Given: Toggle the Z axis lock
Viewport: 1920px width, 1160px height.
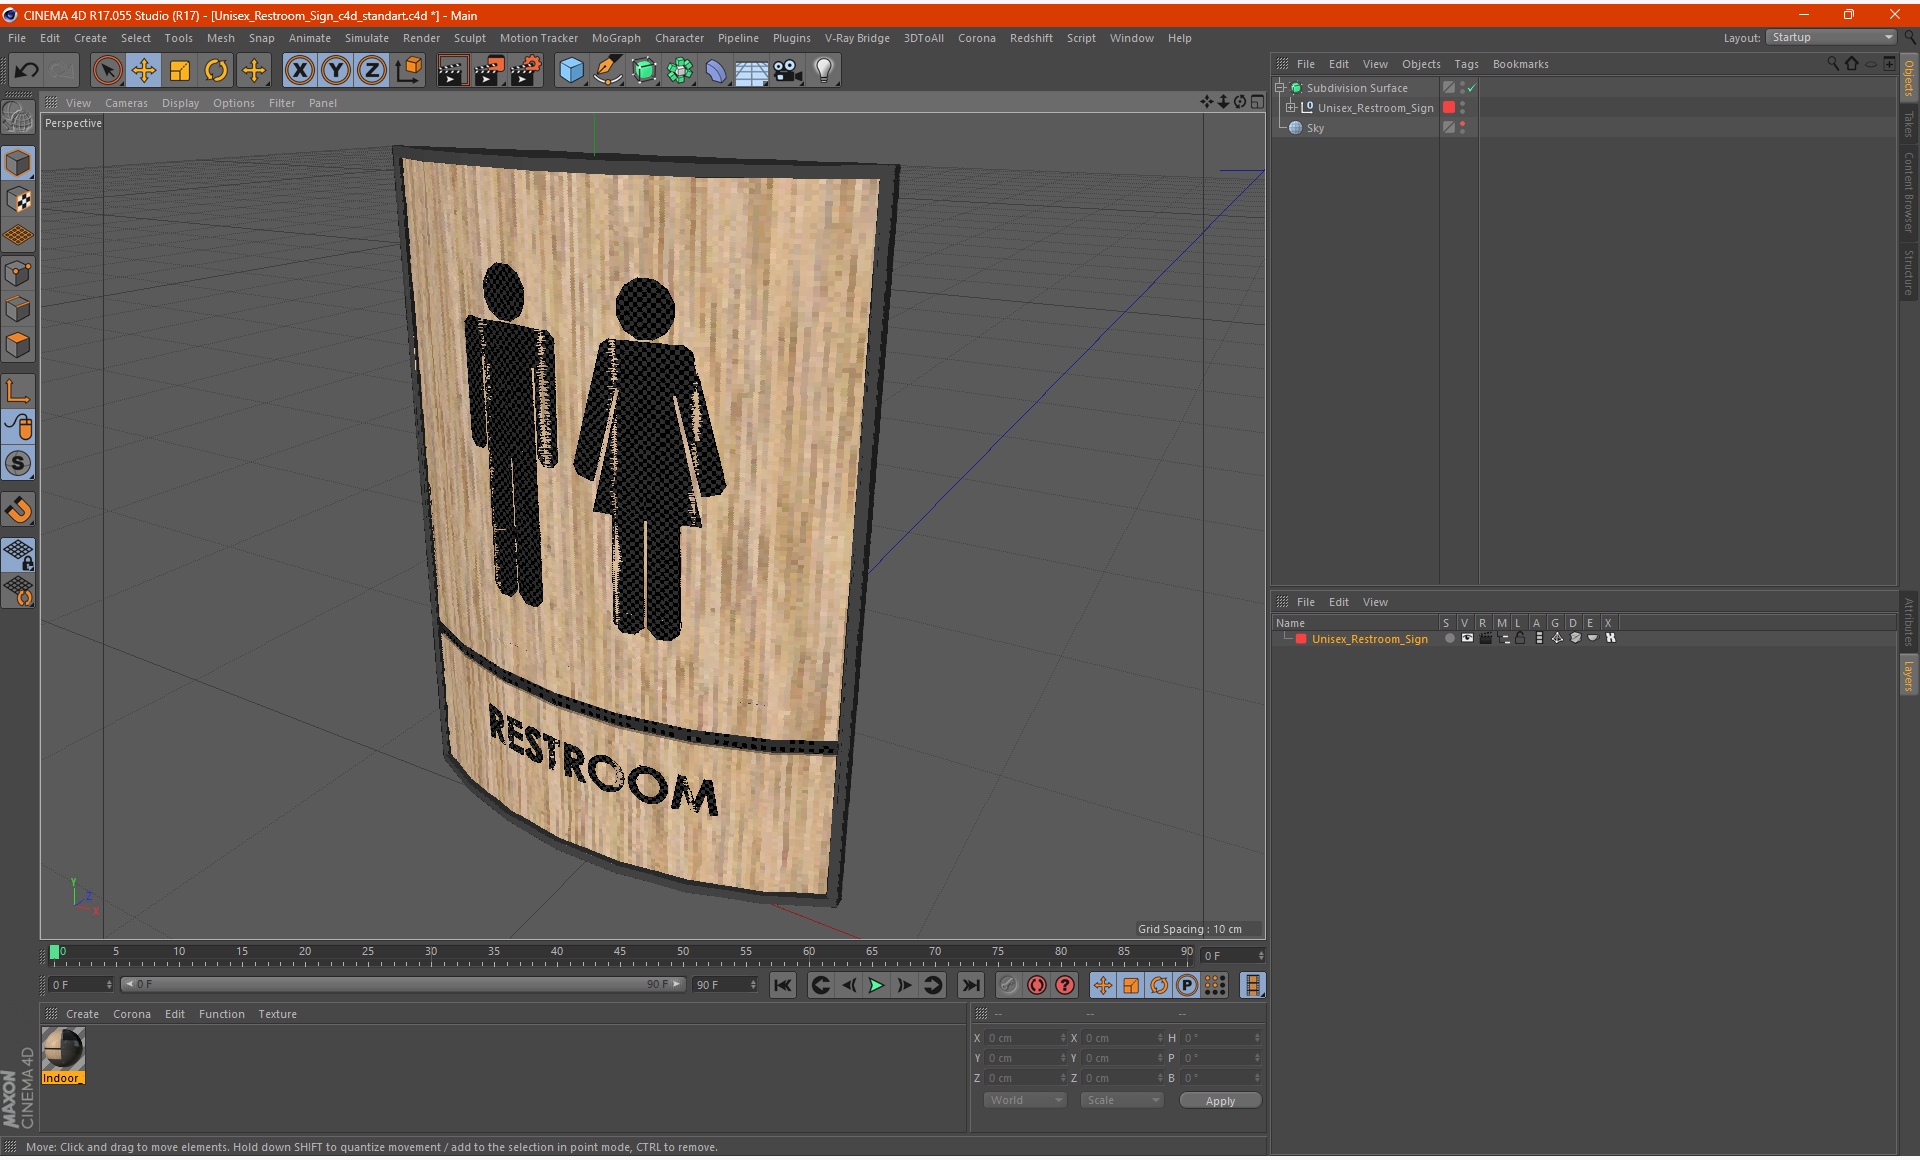Looking at the screenshot, I should pyautogui.click(x=372, y=70).
